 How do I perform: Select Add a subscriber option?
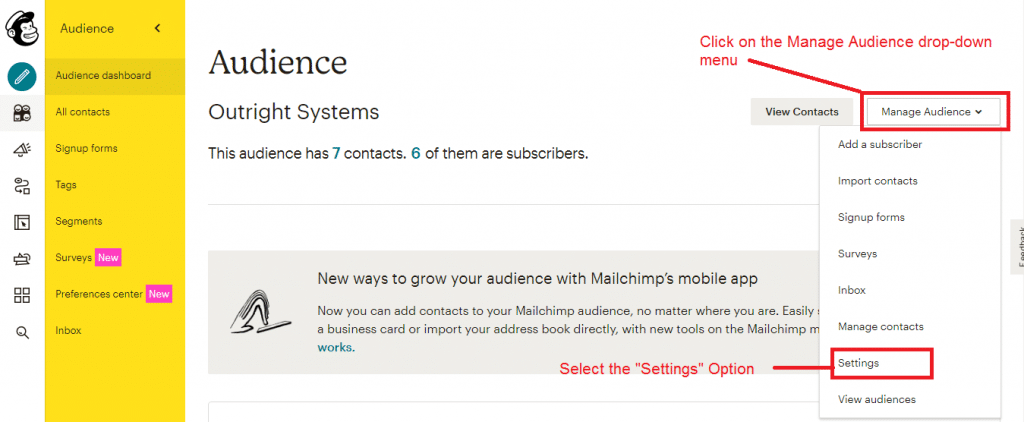[880, 144]
